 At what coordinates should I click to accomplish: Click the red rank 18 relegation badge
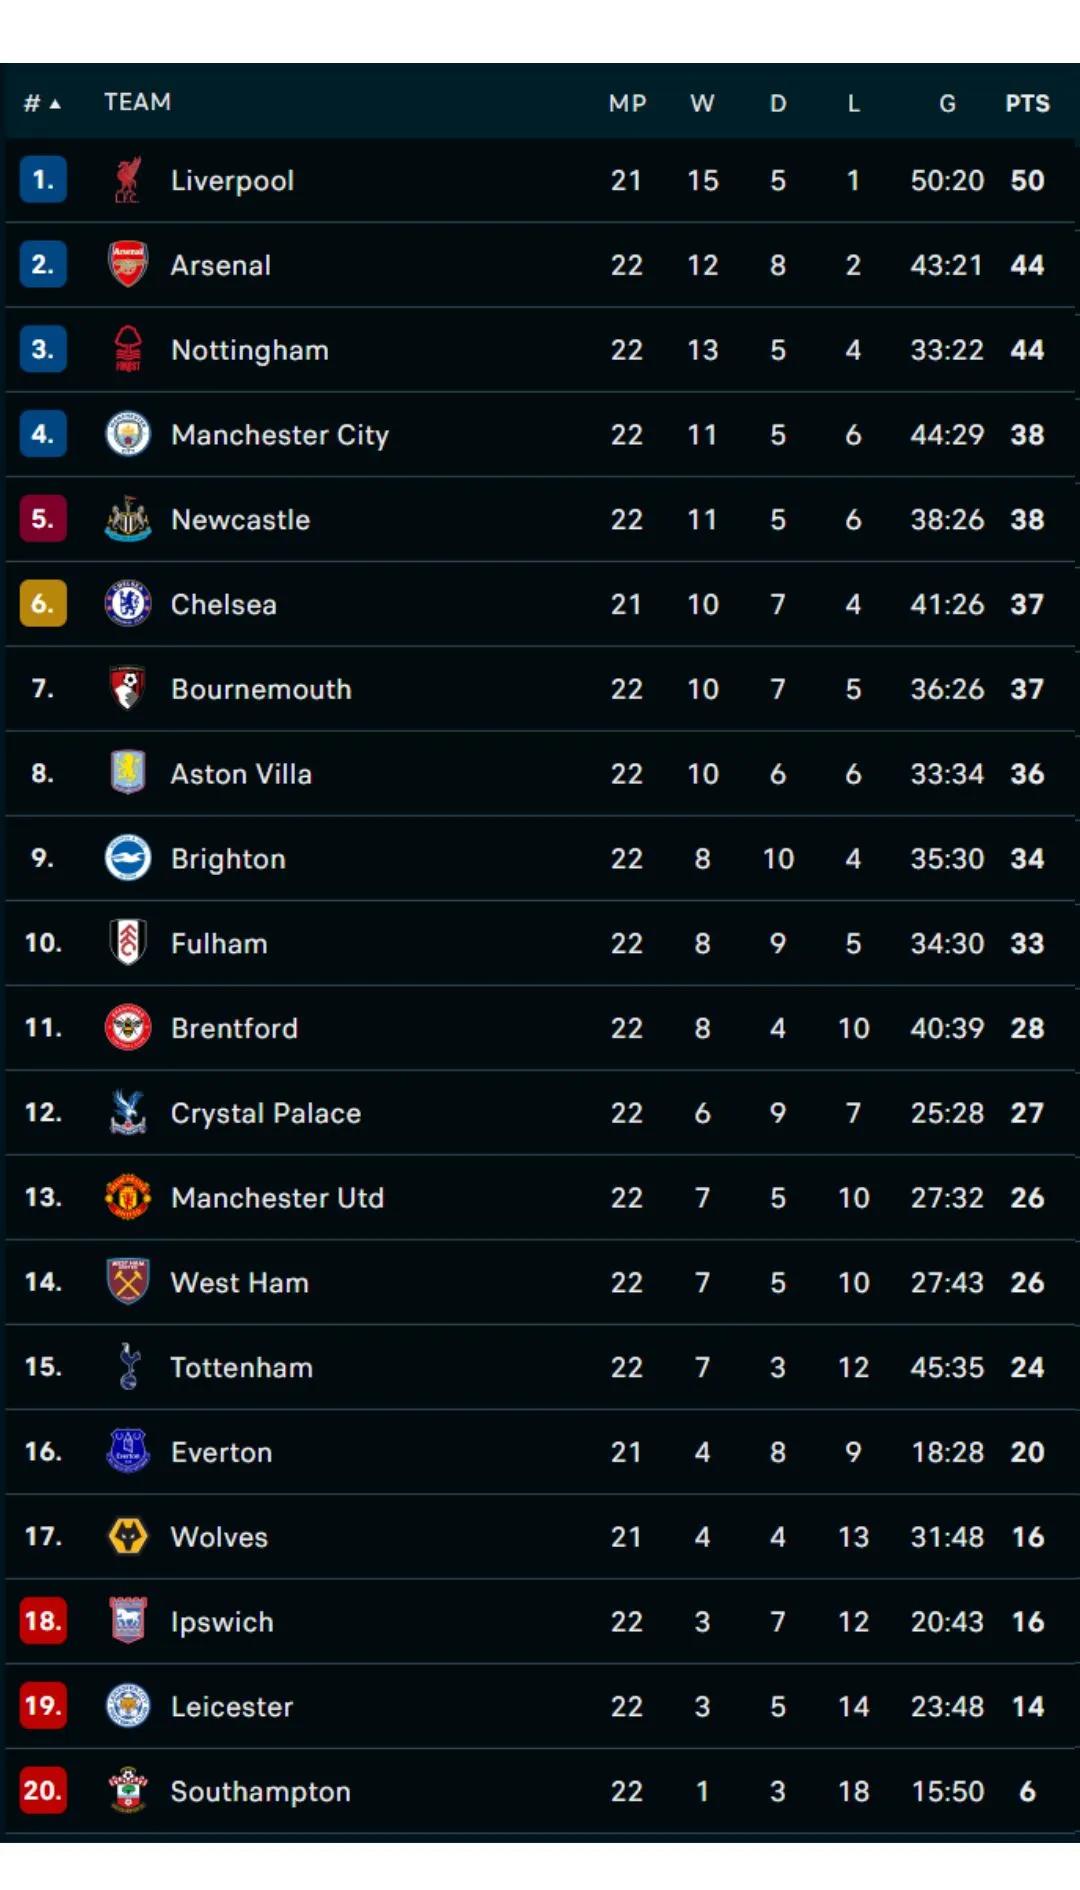tap(43, 1620)
